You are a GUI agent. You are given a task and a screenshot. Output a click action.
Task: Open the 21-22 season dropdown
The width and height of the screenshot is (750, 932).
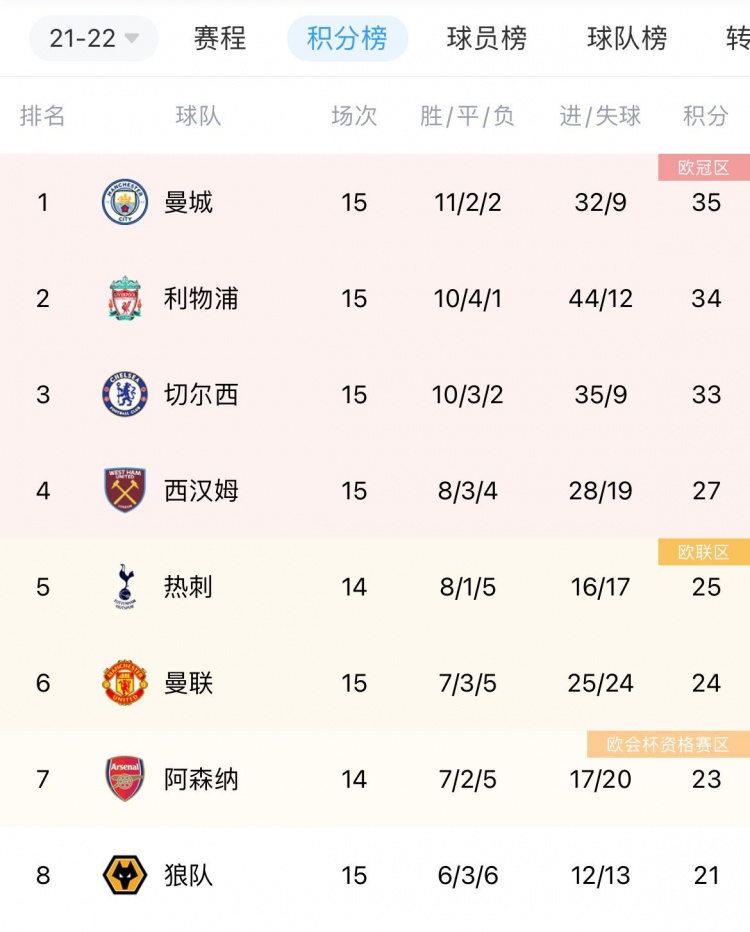93,39
